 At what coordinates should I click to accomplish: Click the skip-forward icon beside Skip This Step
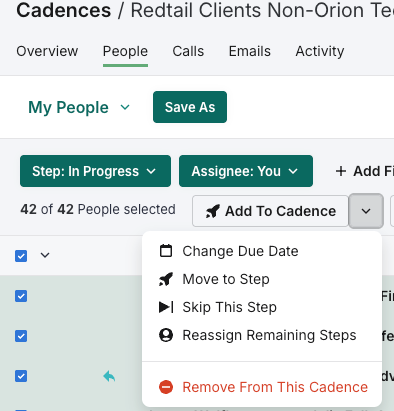(x=166, y=307)
